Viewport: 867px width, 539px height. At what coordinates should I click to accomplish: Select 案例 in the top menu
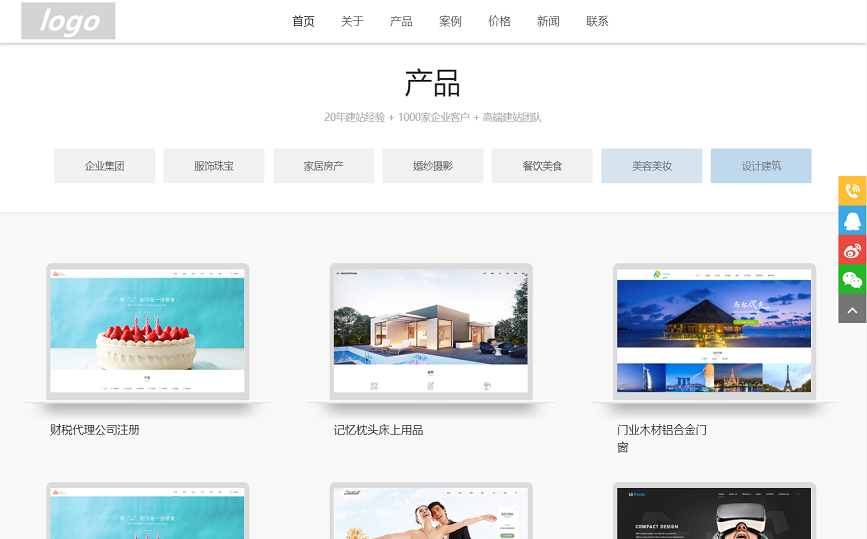point(450,21)
